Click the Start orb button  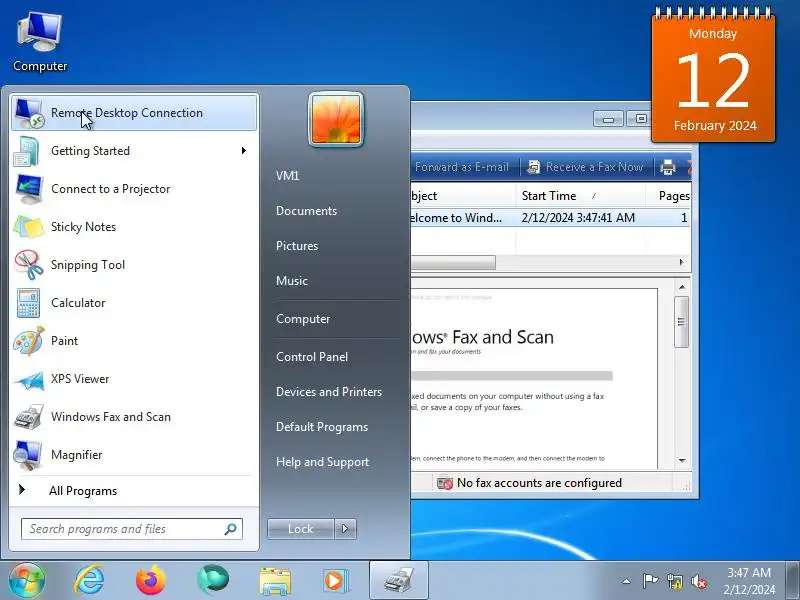(x=27, y=580)
